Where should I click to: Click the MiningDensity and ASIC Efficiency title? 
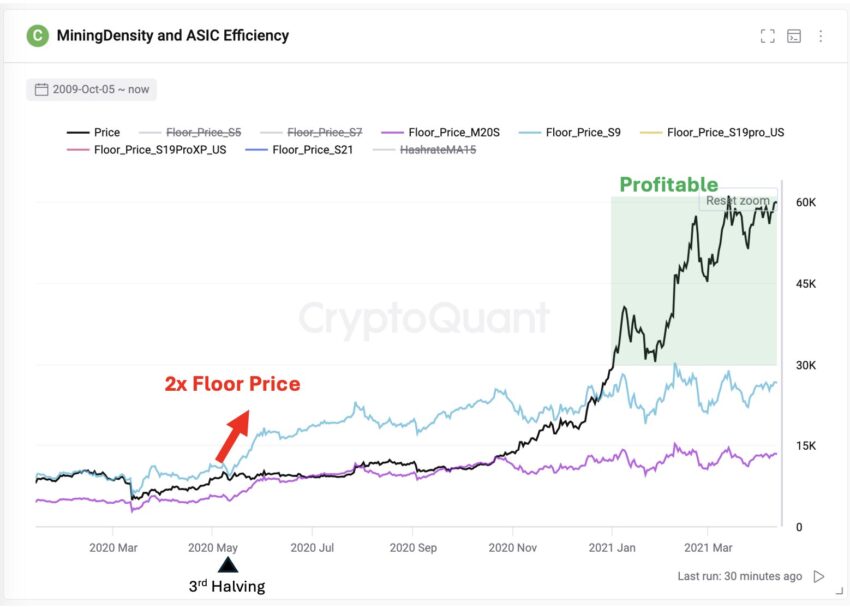(x=173, y=36)
